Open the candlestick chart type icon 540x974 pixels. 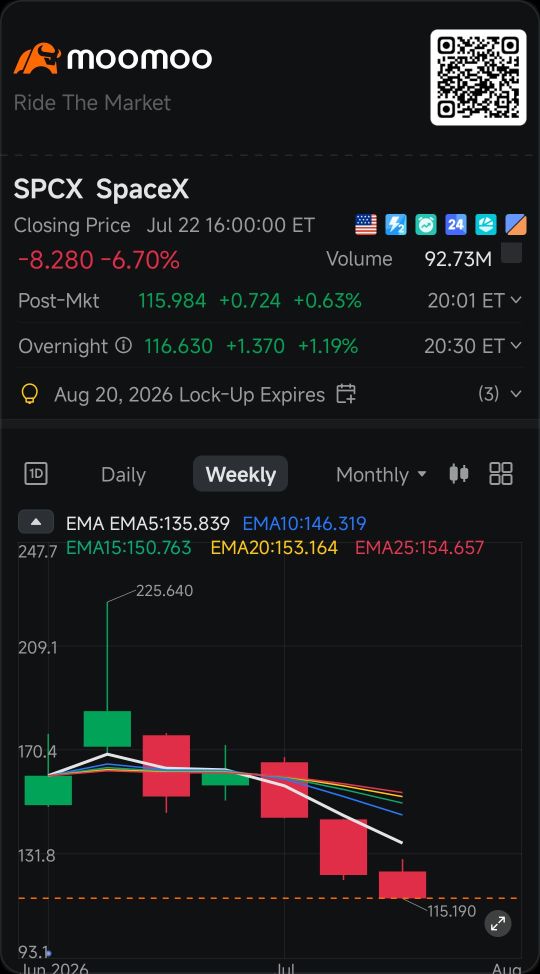459,474
